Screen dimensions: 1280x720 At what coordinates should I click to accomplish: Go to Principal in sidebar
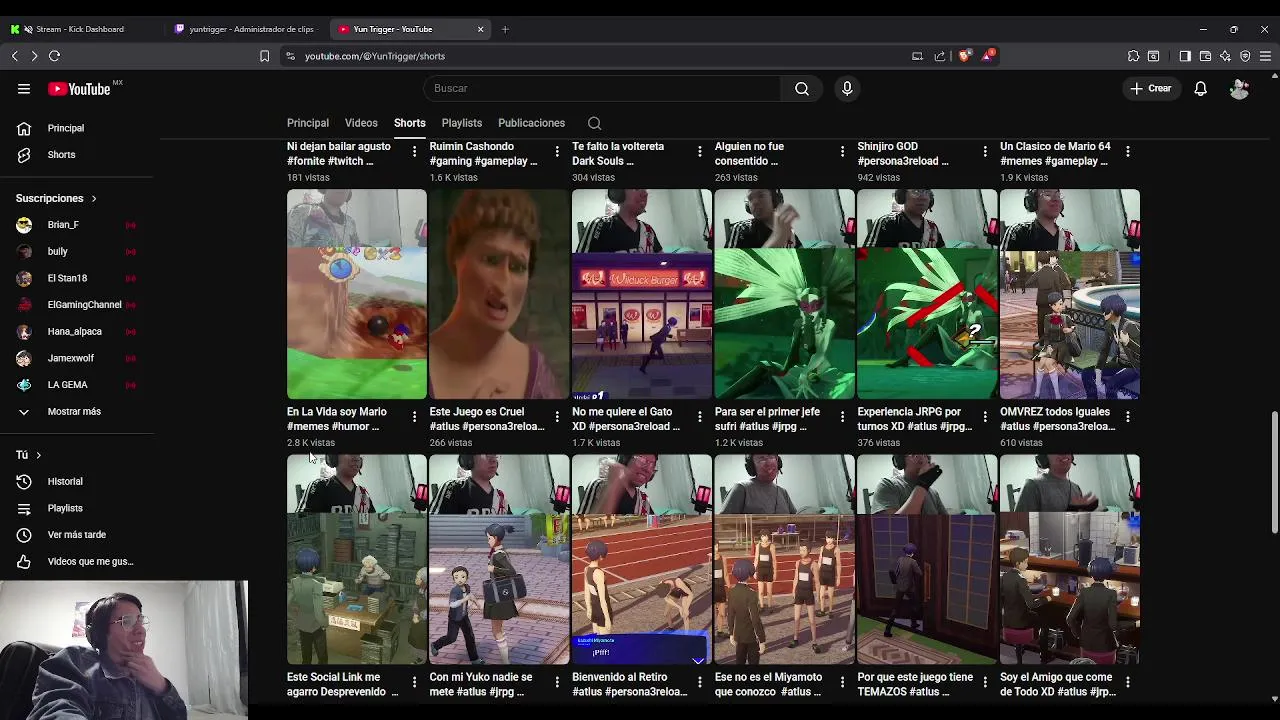[76, 128]
